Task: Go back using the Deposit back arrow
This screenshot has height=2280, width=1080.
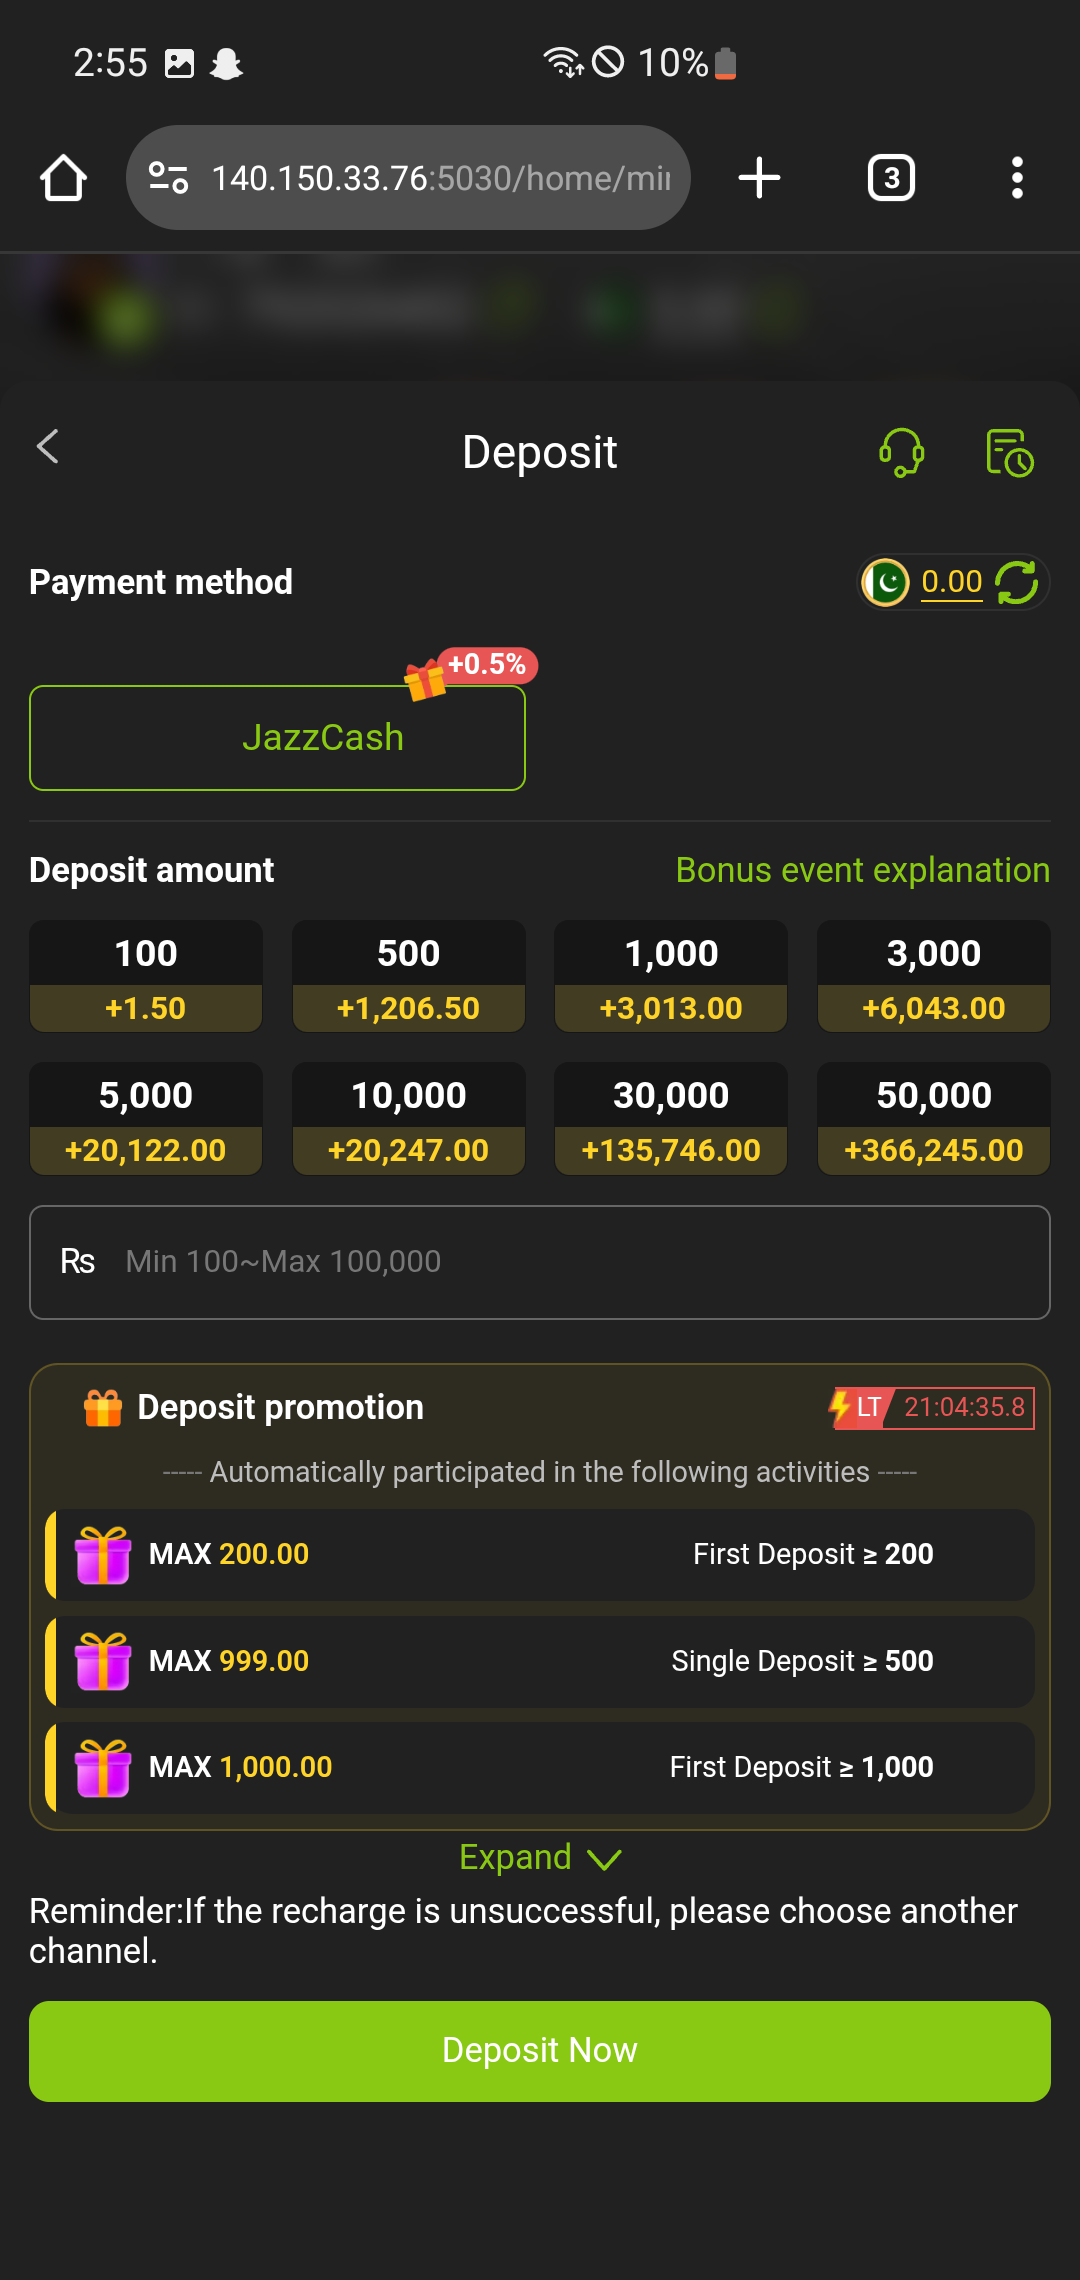Action: pyautogui.click(x=48, y=447)
